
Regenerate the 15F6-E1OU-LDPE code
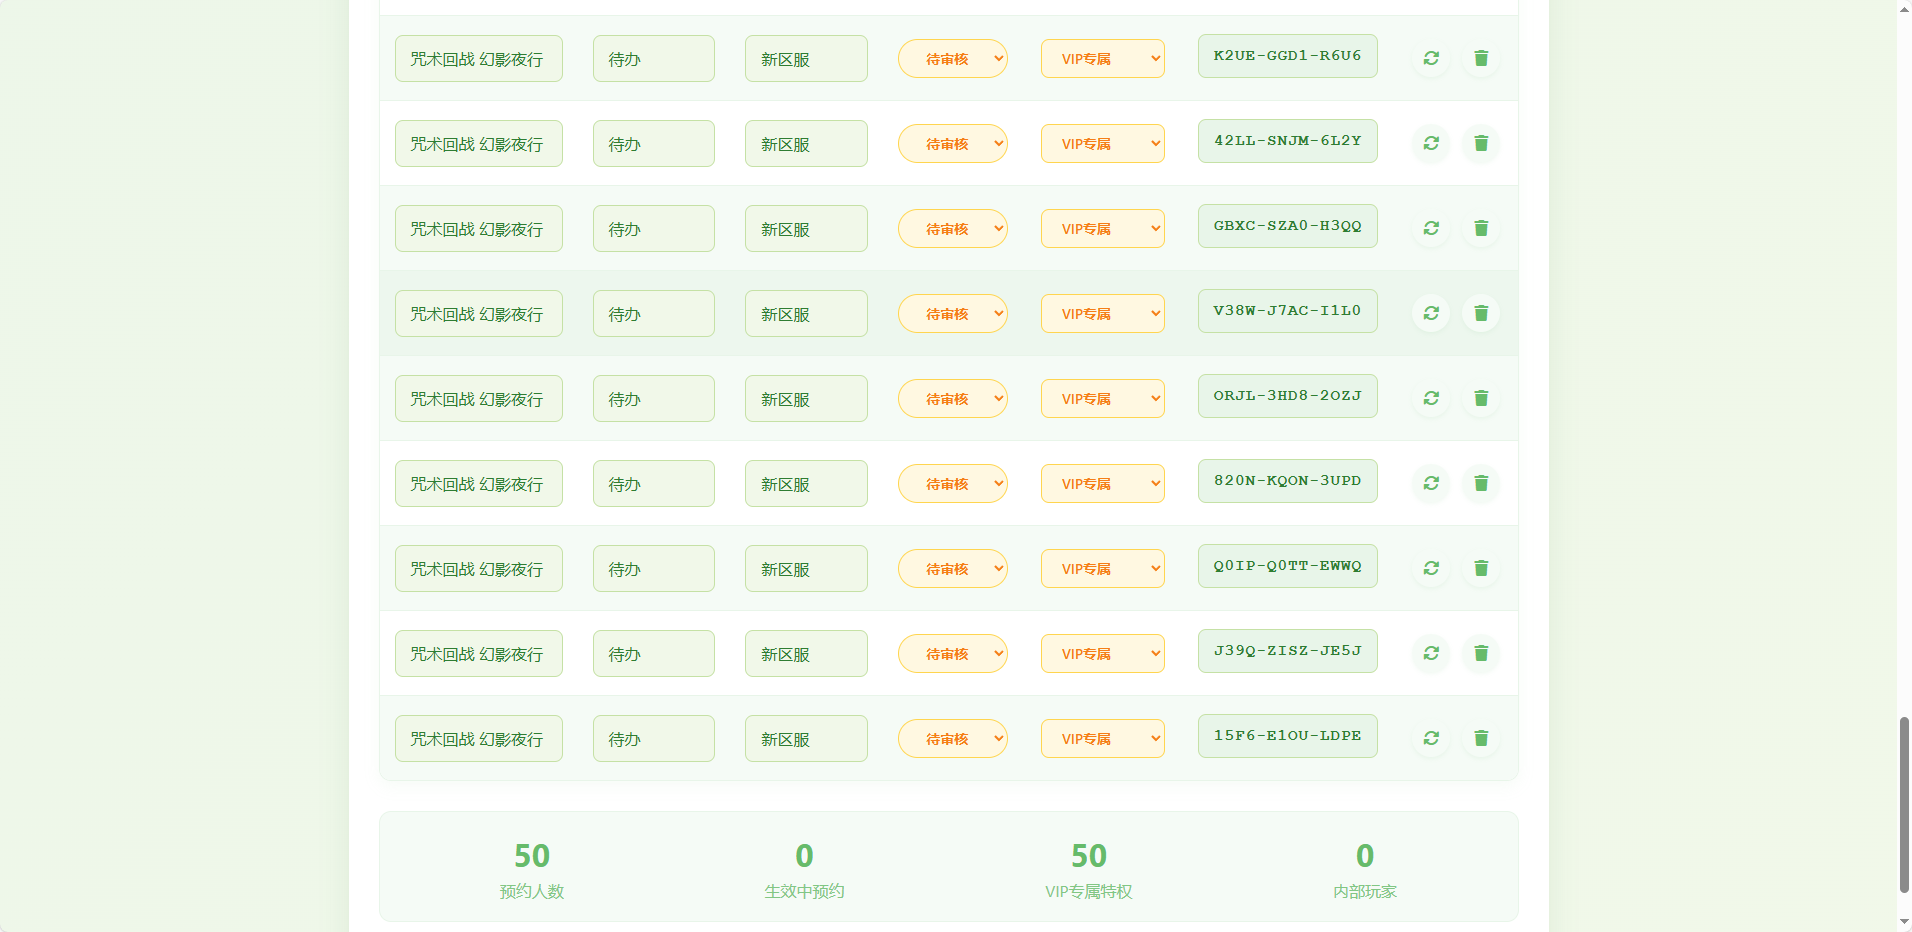1431,738
